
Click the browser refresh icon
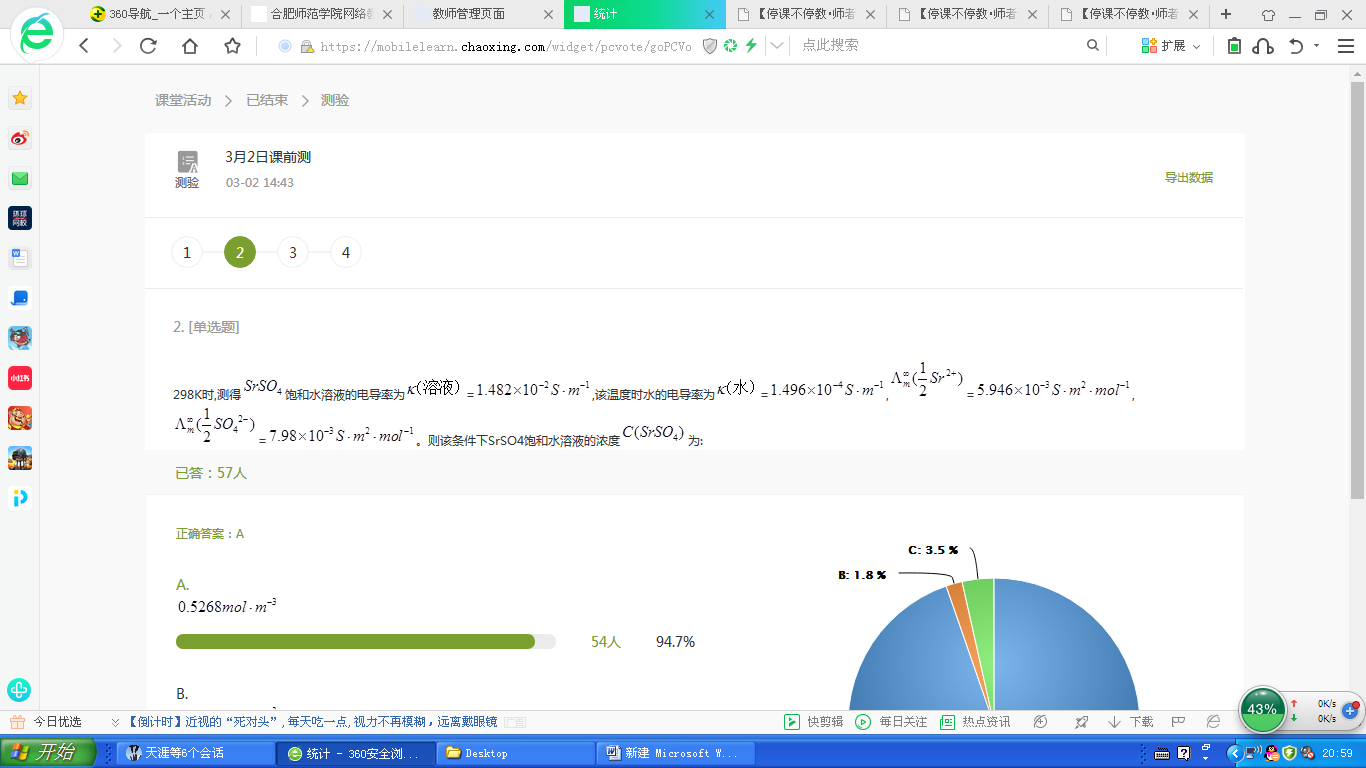click(x=148, y=46)
